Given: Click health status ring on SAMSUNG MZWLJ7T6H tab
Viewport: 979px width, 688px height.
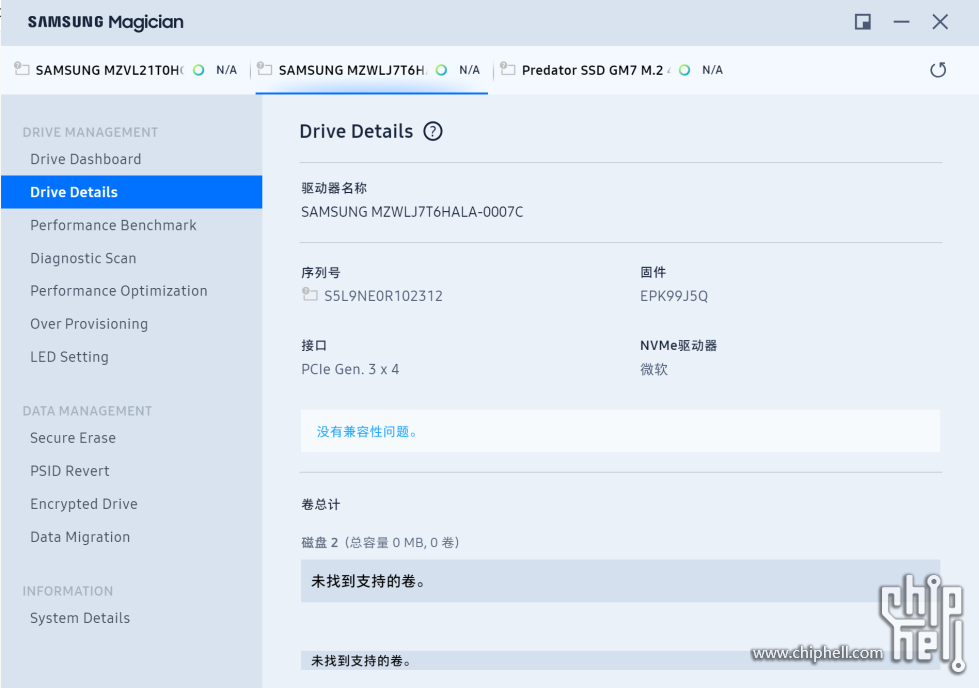Looking at the screenshot, I should pyautogui.click(x=441, y=70).
